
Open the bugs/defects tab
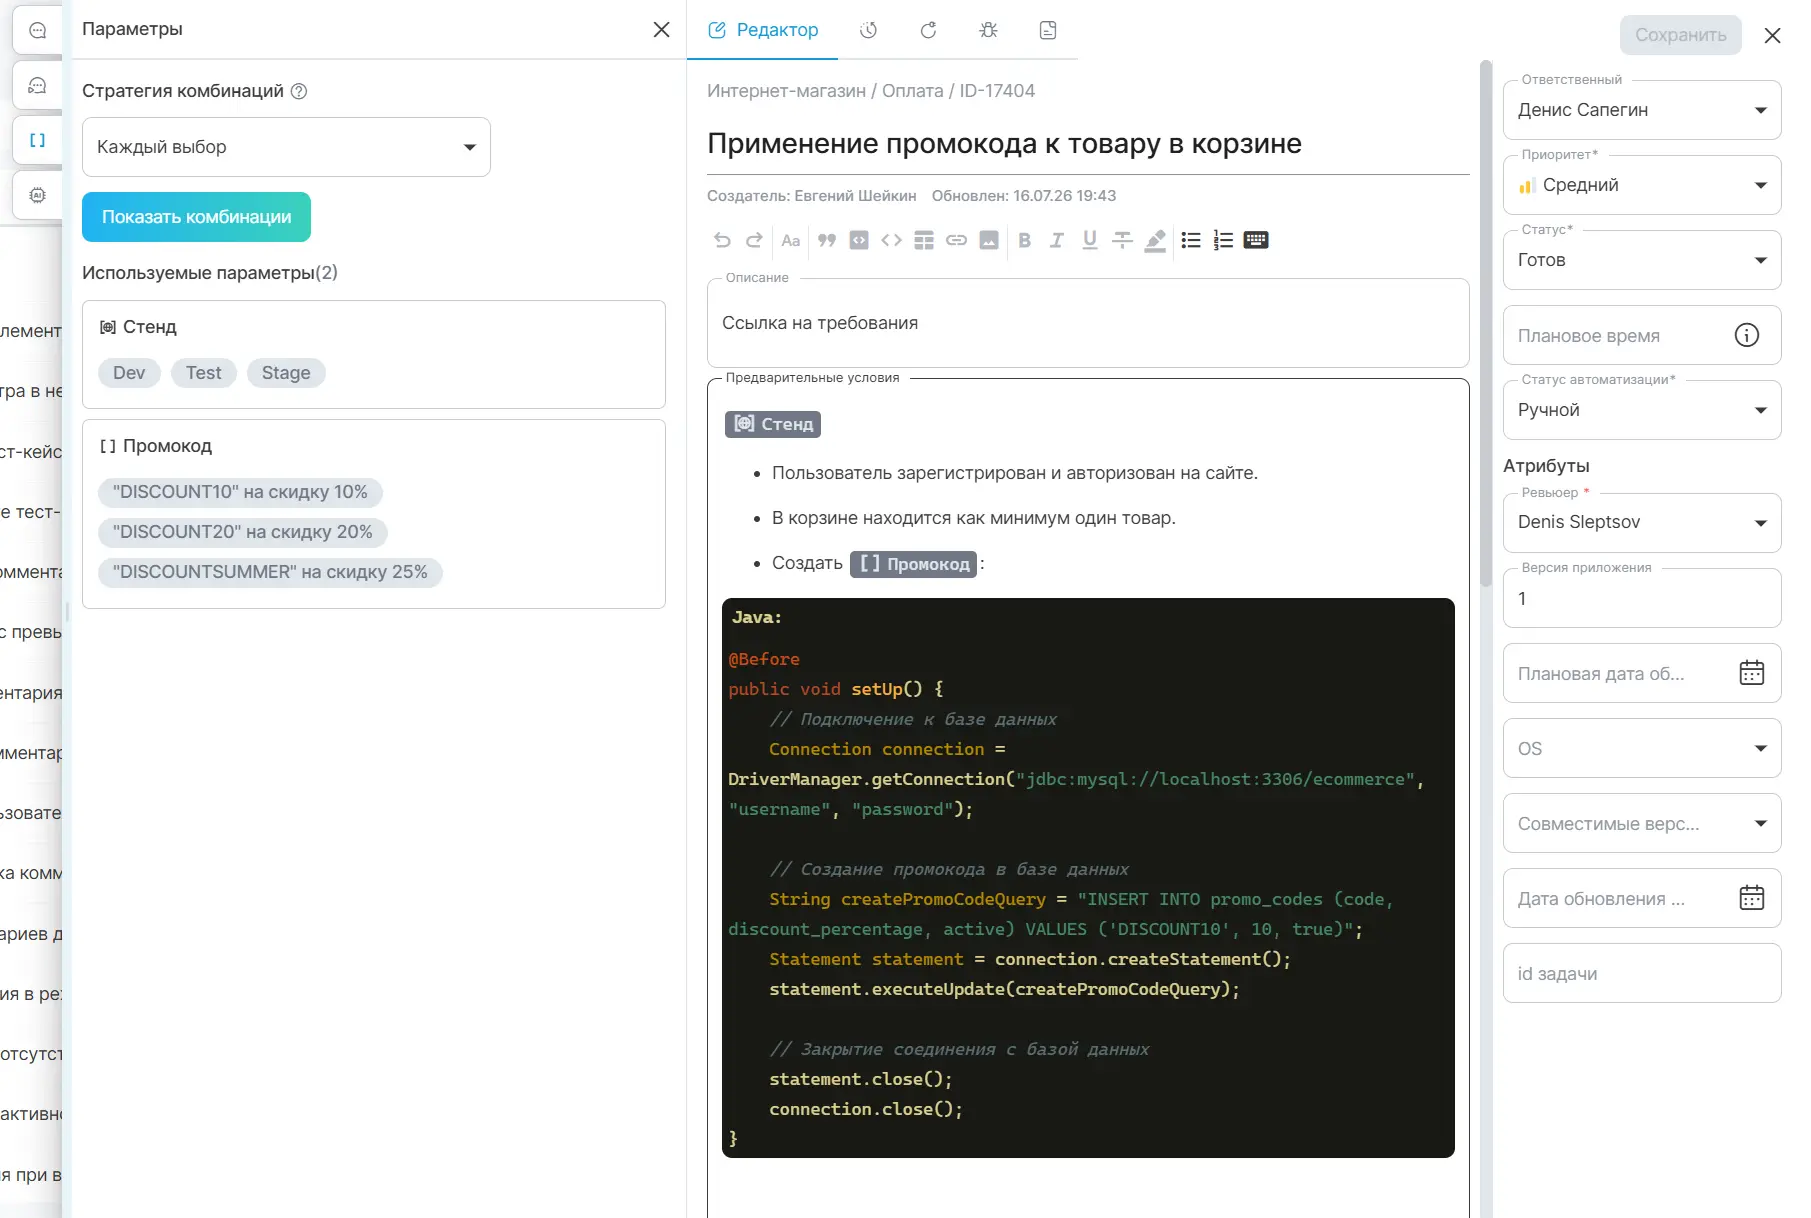point(989,30)
